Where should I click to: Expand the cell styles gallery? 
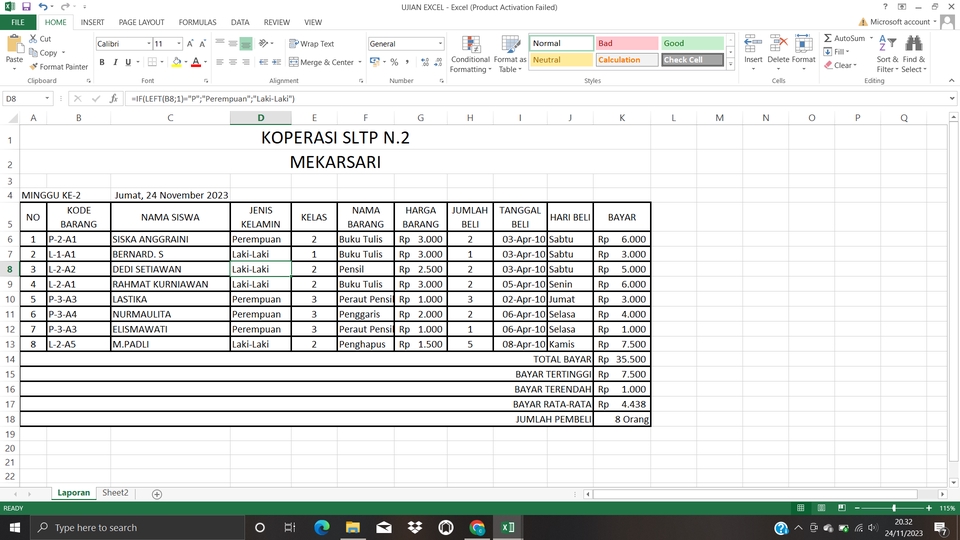click(x=730, y=64)
